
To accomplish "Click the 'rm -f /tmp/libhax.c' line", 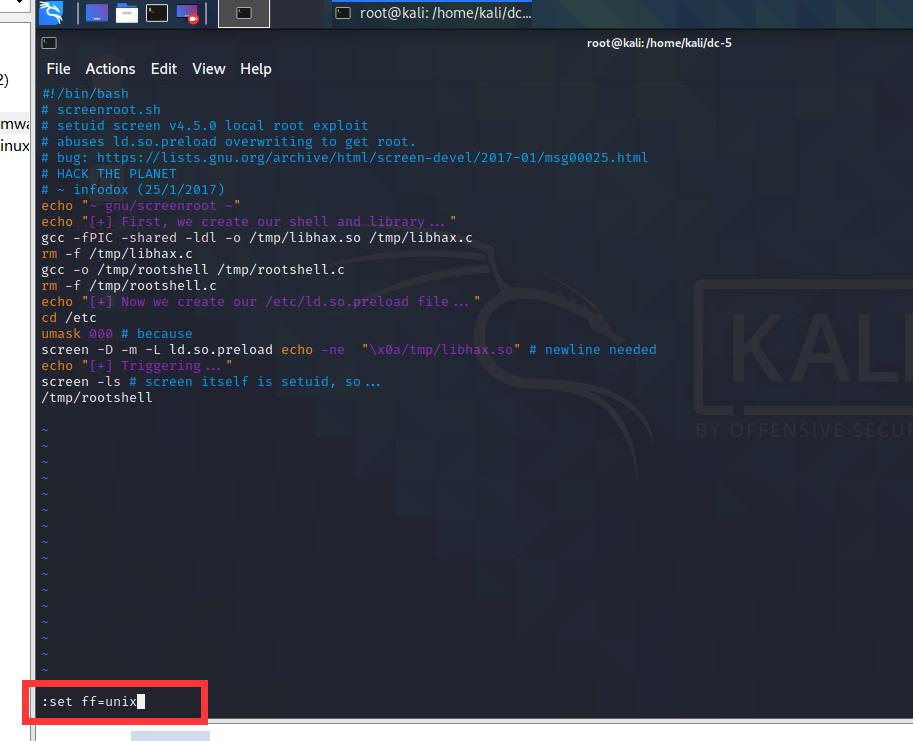I will pyautogui.click(x=116, y=254).
